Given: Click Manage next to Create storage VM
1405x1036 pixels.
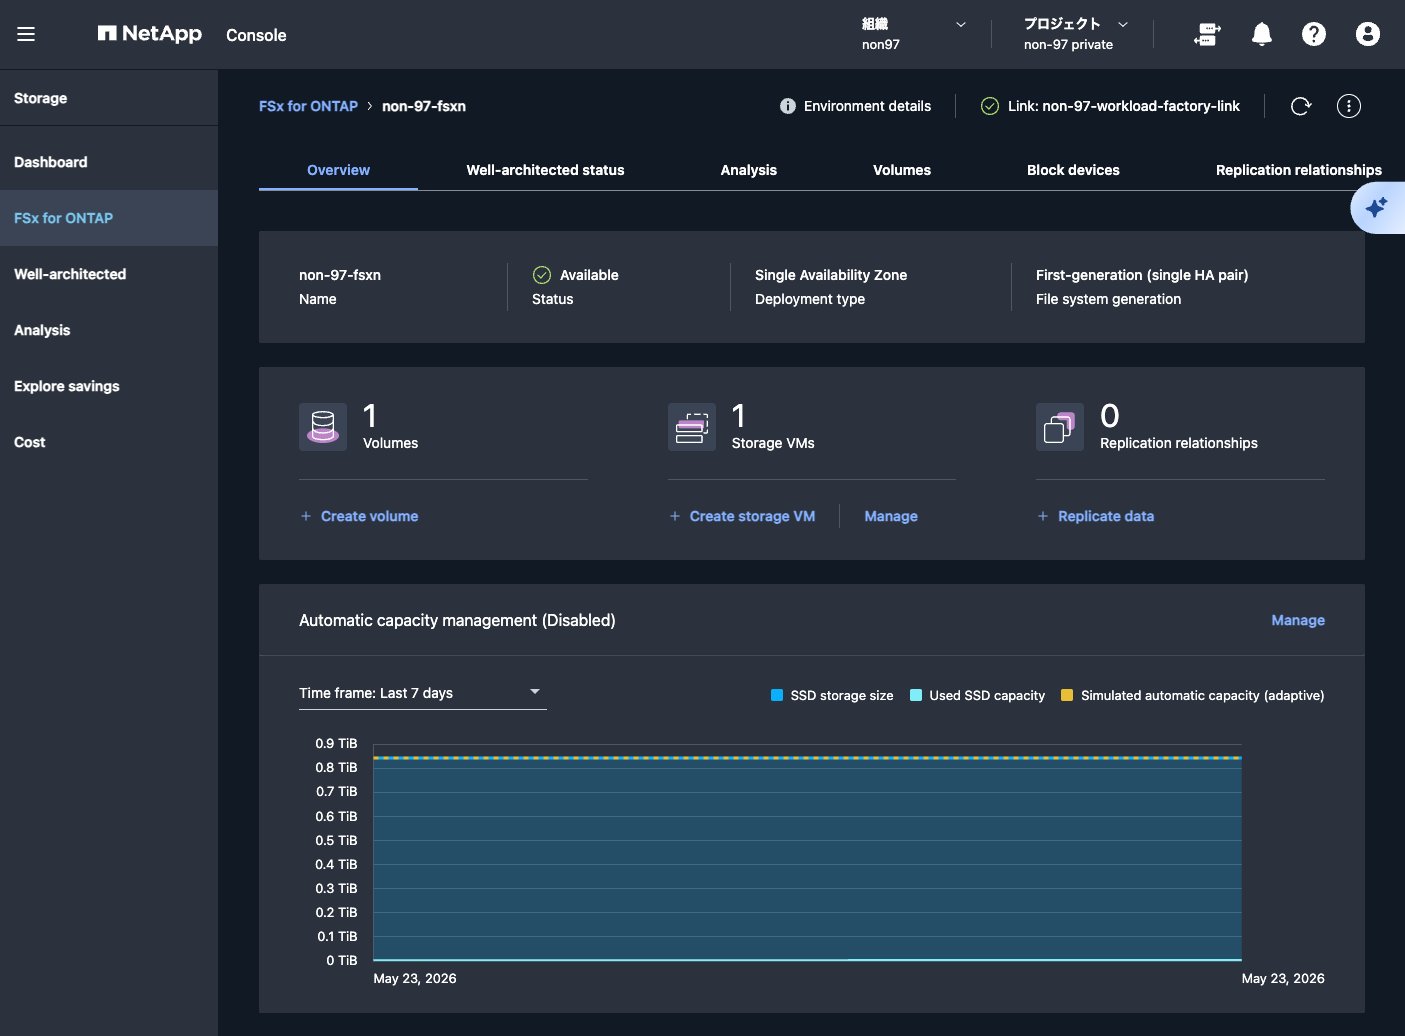Looking at the screenshot, I should pyautogui.click(x=891, y=516).
